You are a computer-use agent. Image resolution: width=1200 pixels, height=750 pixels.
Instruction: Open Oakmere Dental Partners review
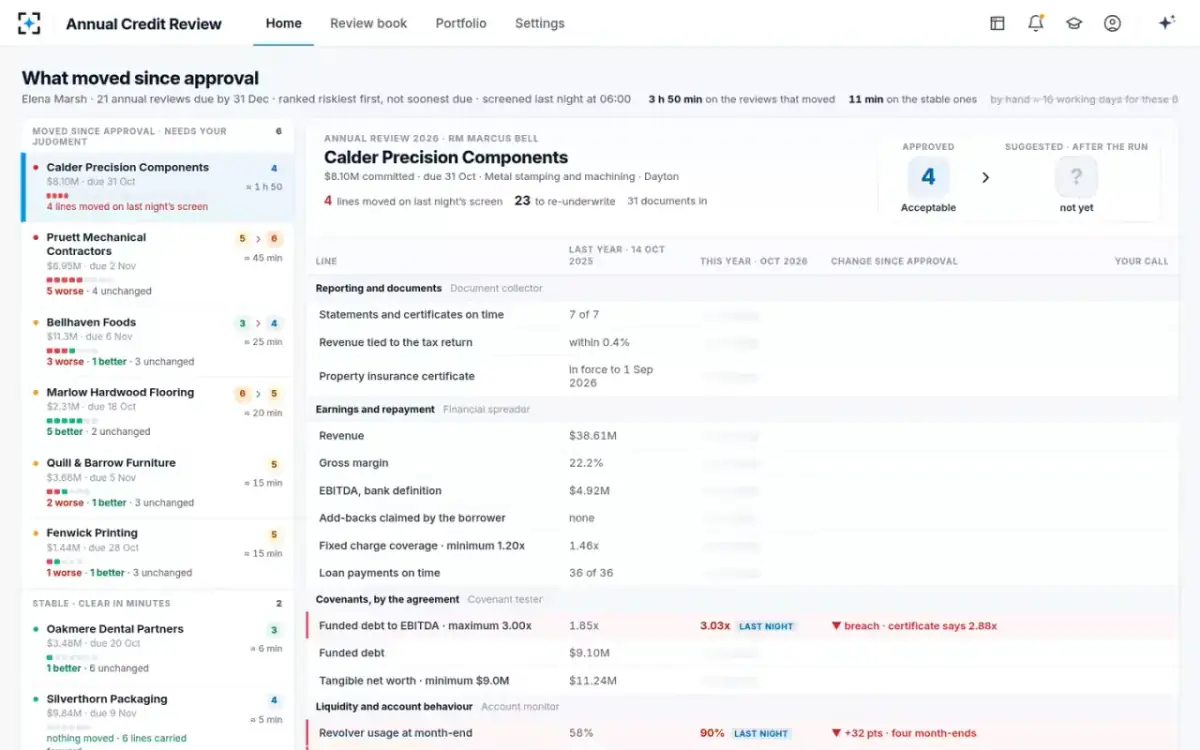[x=157, y=648]
